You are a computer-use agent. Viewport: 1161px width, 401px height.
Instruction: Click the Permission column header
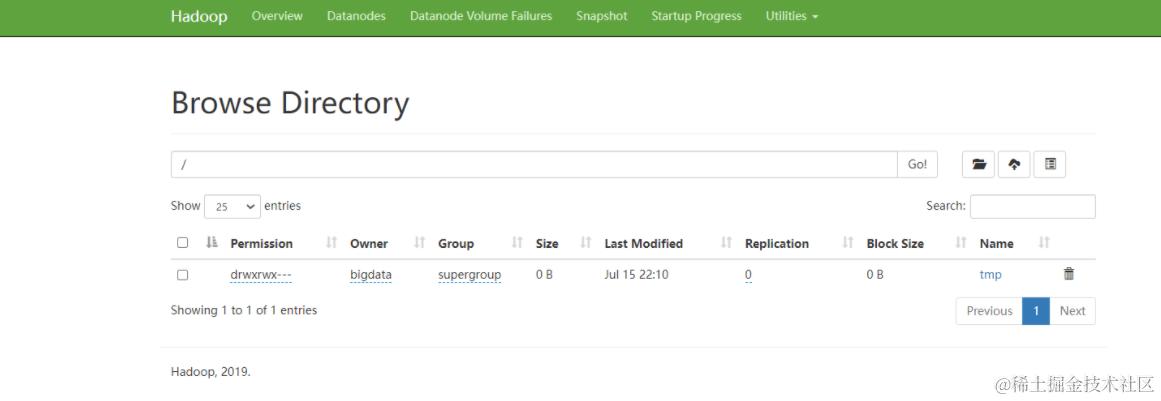click(261, 243)
